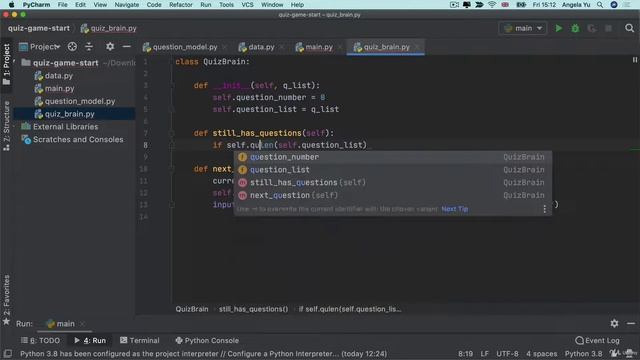The image size is (640, 360).
Task: Click the LF line separator indicator
Action: (x=484, y=353)
